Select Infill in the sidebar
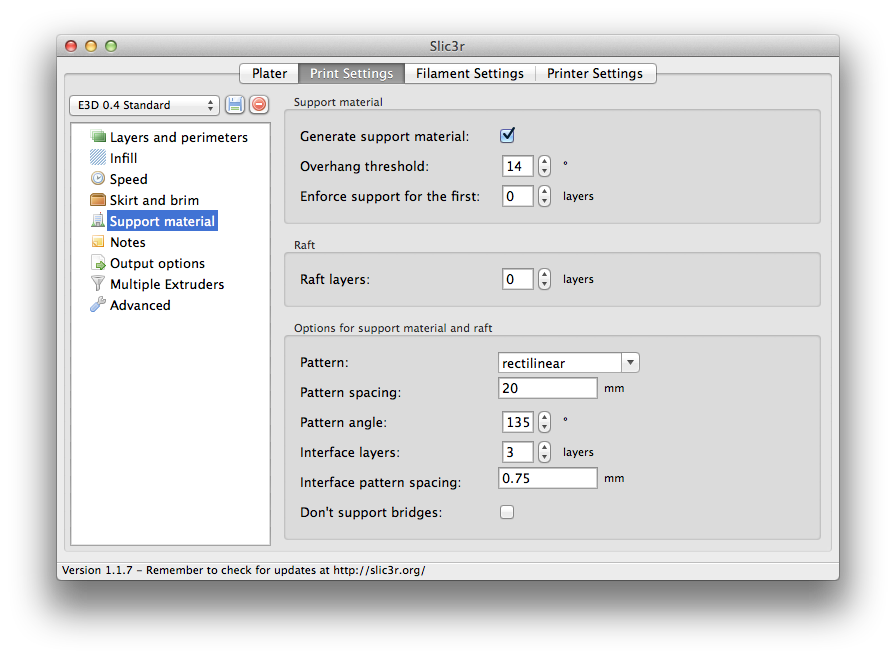The image size is (896, 659). tap(123, 158)
